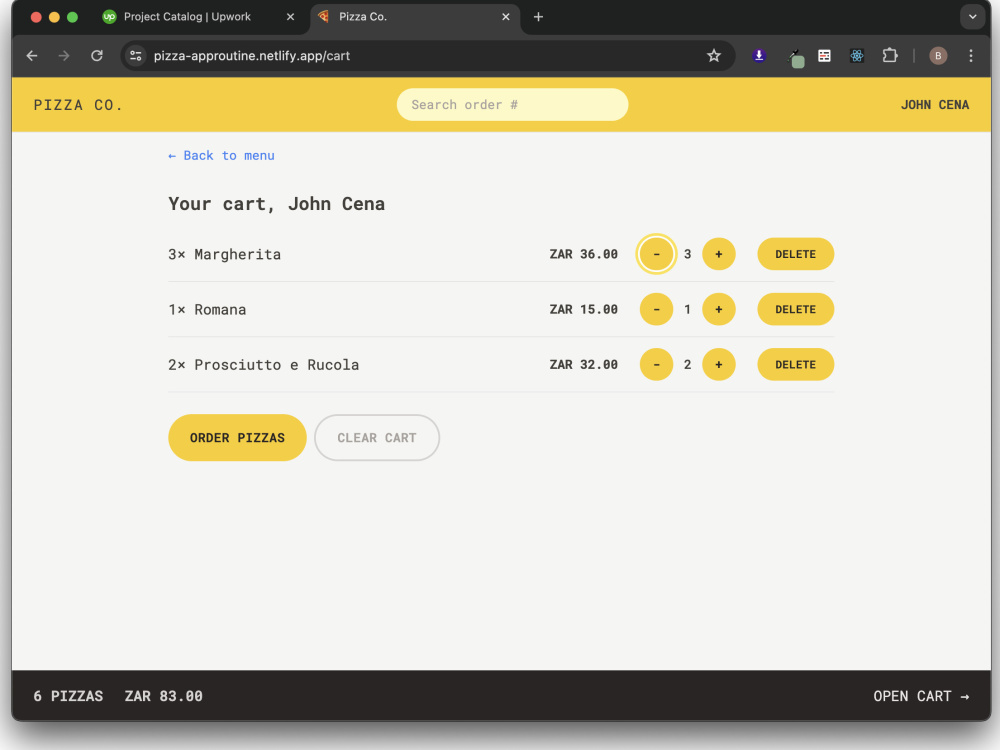Click the JOHN CENA username
Image resolution: width=1000 pixels, height=750 pixels.
click(934, 105)
